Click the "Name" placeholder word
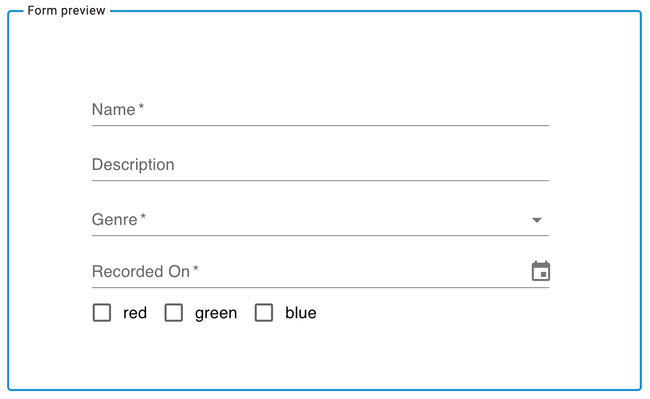 (114, 109)
